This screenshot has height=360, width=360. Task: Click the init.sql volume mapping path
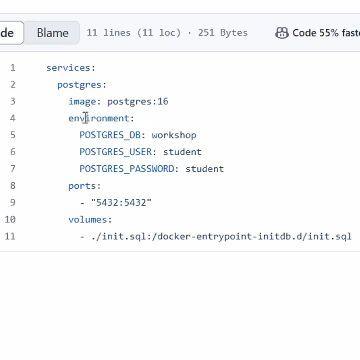(221, 236)
